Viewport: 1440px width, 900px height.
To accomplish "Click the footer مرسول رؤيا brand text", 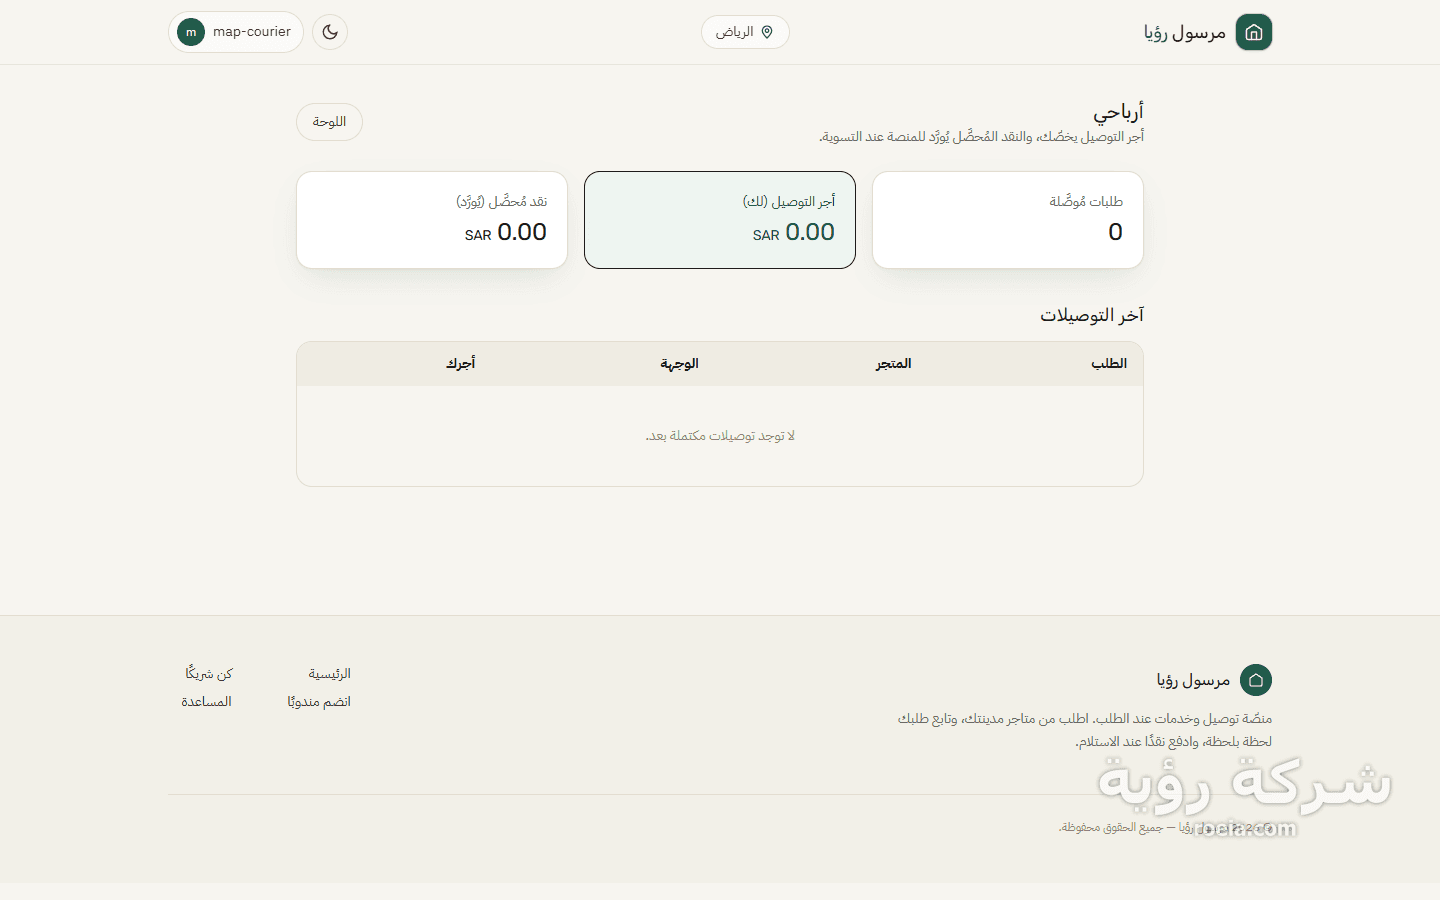I will pyautogui.click(x=1193, y=680).
